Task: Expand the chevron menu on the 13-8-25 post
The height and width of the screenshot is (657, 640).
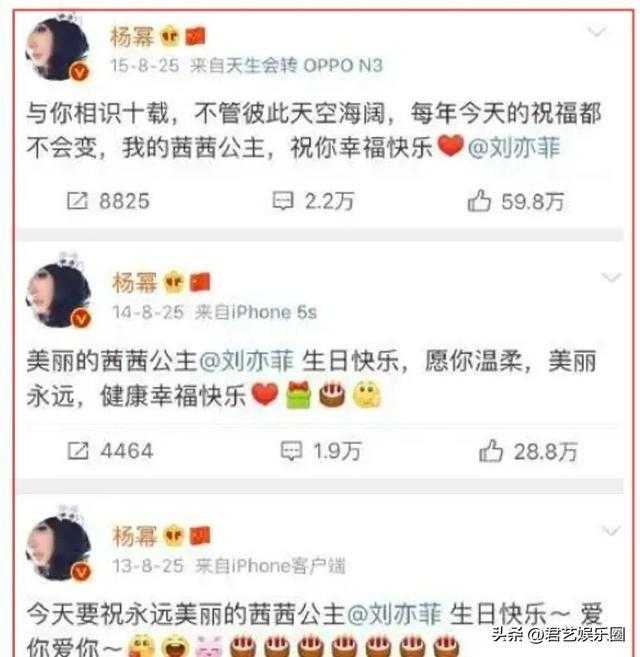Action: click(x=611, y=530)
